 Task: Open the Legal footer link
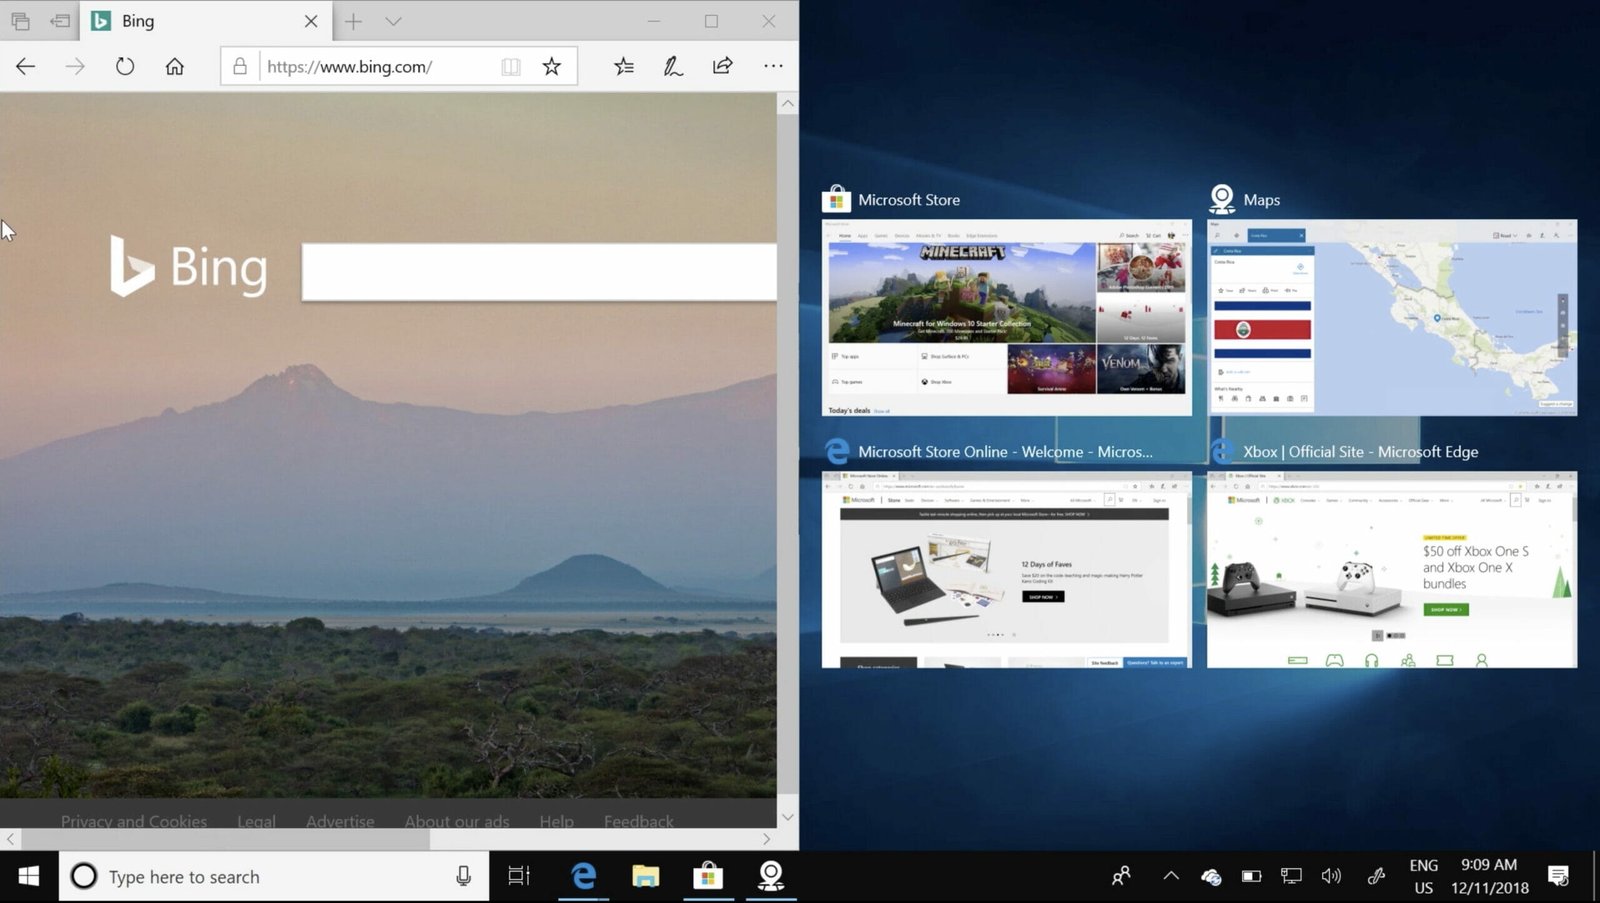256,821
